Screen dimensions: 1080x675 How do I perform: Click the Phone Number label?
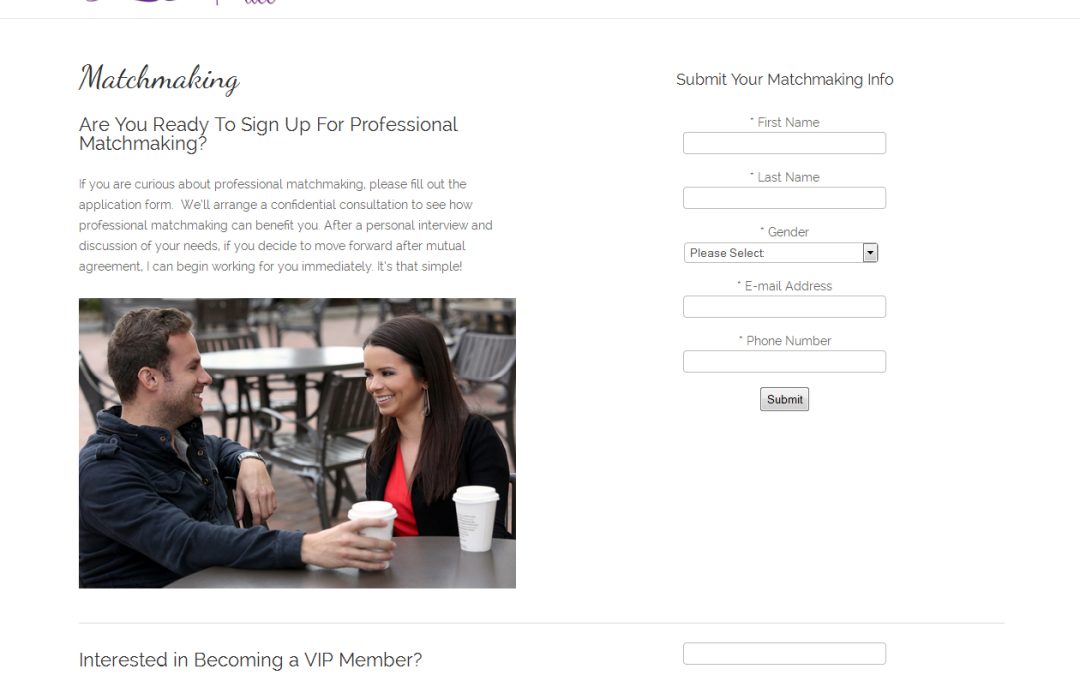click(785, 341)
